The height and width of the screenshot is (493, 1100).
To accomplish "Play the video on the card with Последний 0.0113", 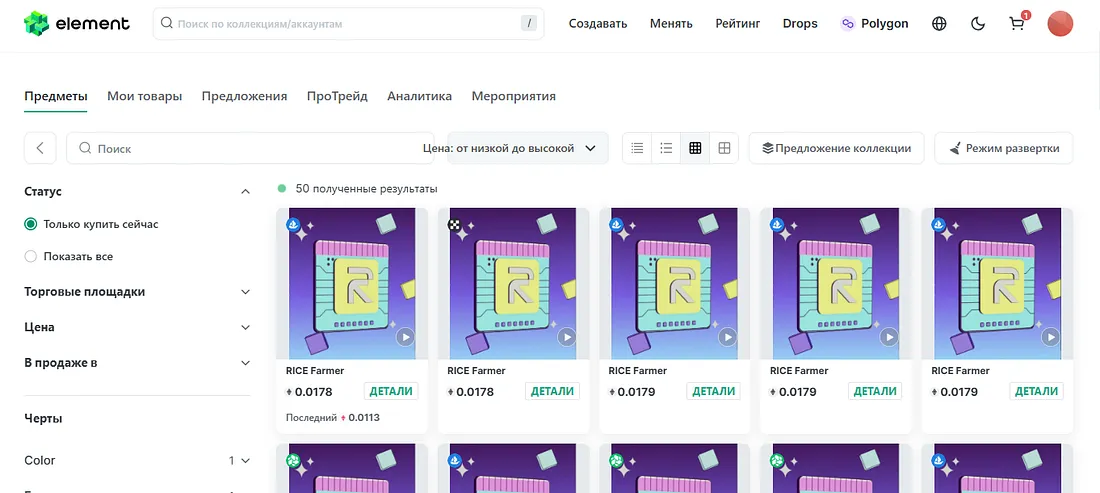I will tap(405, 337).
